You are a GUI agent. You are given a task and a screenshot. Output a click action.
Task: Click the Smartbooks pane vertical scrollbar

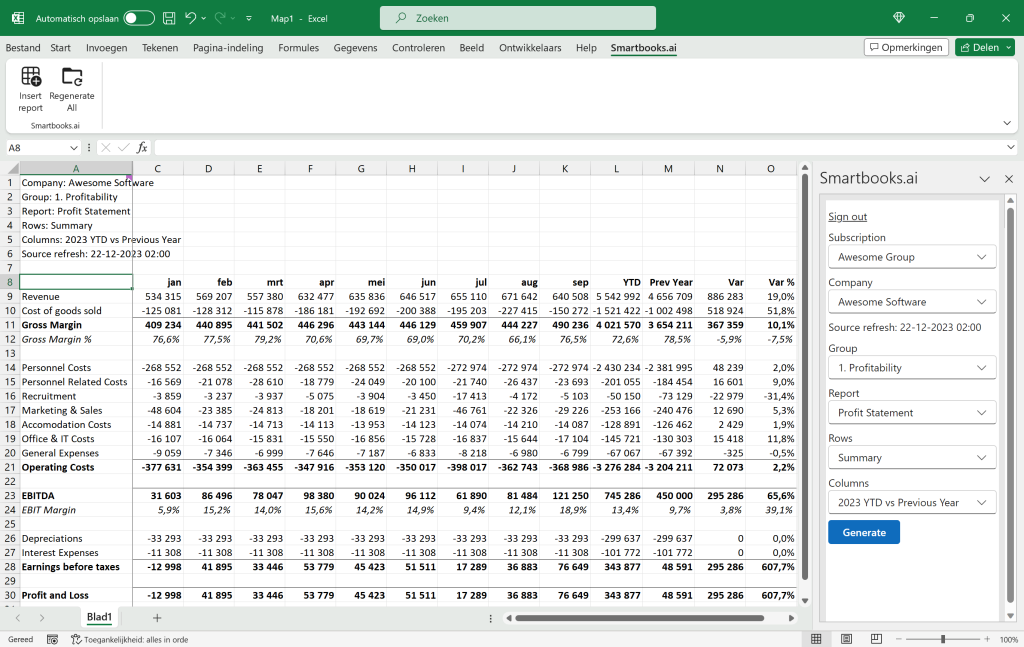(x=1010, y=405)
